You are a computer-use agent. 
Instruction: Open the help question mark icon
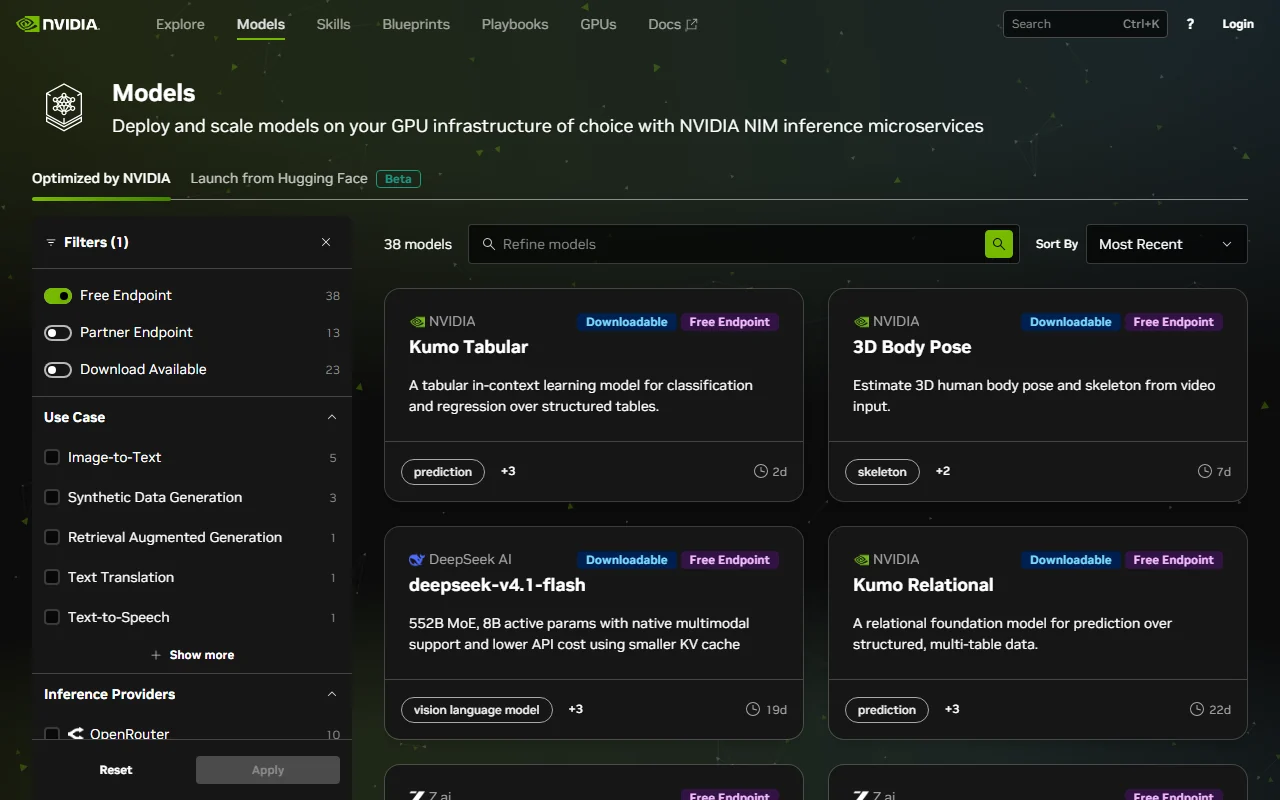pos(1190,24)
